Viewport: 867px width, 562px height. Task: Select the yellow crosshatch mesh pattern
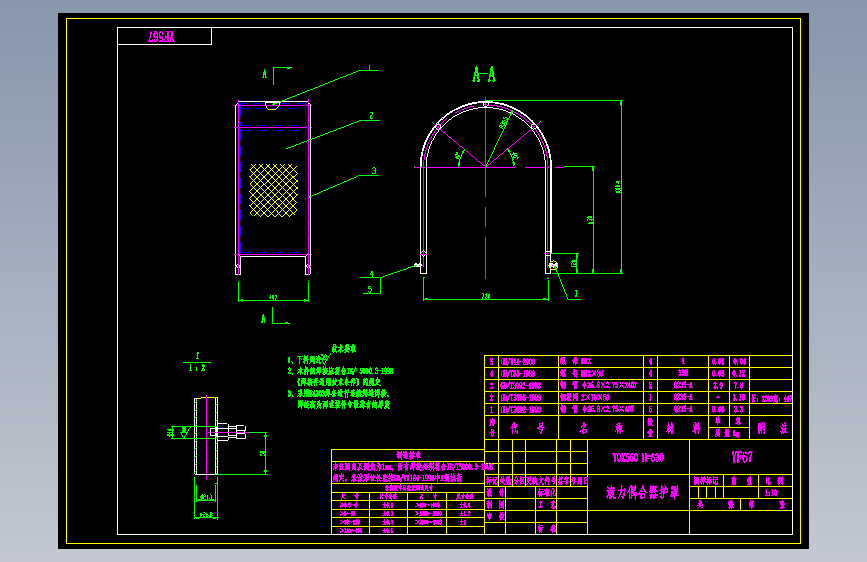pyautogui.click(x=273, y=190)
